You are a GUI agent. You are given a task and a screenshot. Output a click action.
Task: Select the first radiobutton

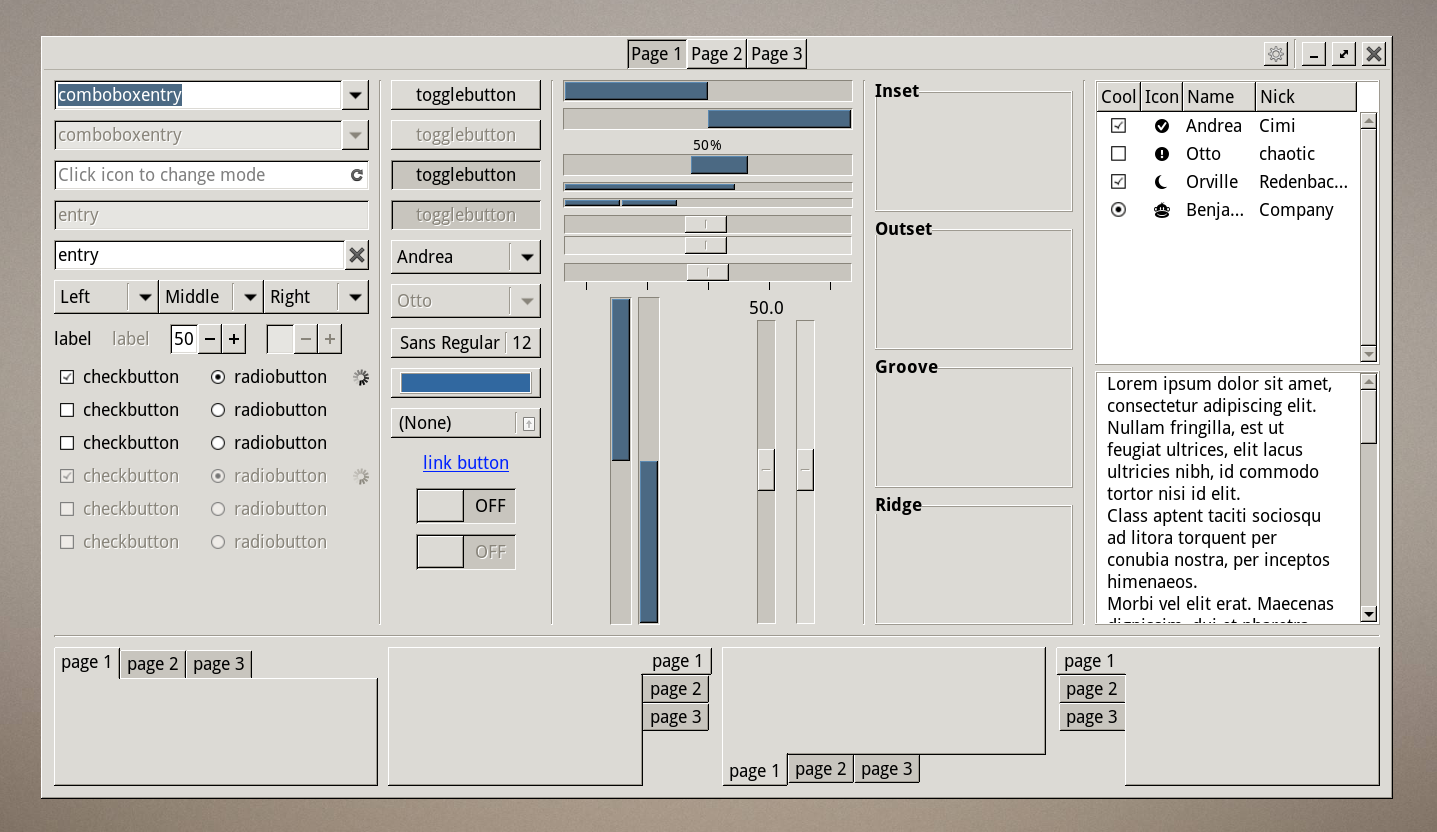click(x=218, y=377)
